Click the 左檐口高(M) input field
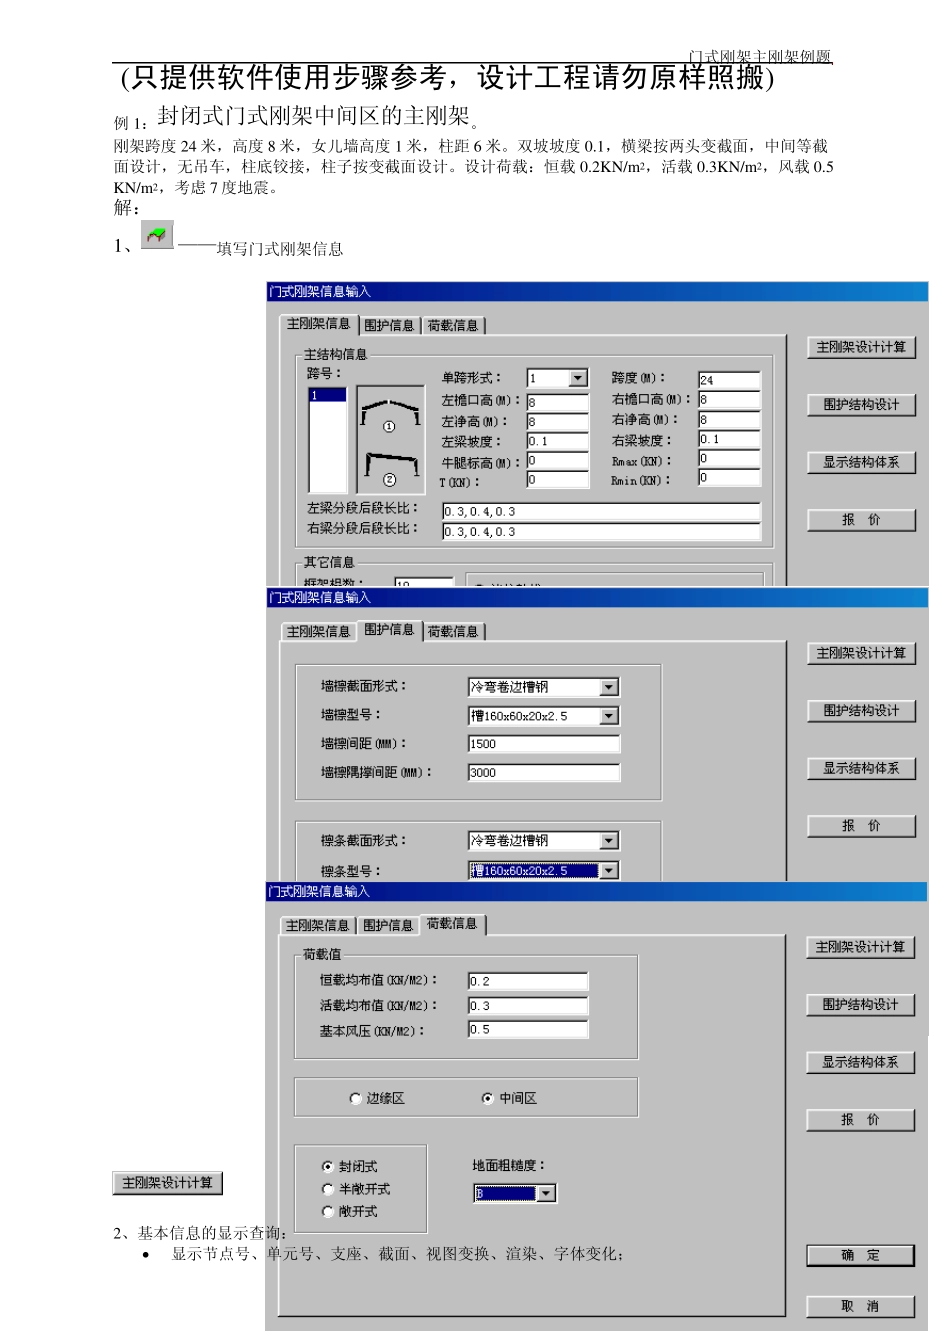Viewport: 950px width, 1344px height. [558, 401]
